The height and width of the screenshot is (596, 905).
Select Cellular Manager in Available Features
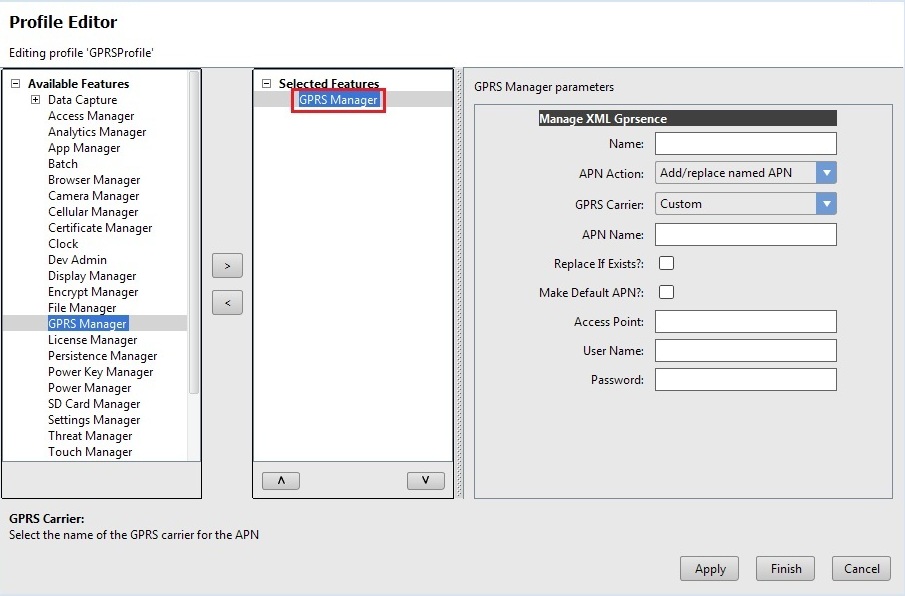coord(93,212)
